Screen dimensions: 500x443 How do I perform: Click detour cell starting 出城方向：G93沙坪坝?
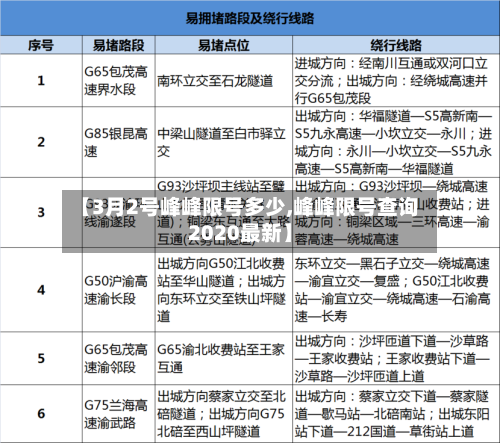point(396,212)
